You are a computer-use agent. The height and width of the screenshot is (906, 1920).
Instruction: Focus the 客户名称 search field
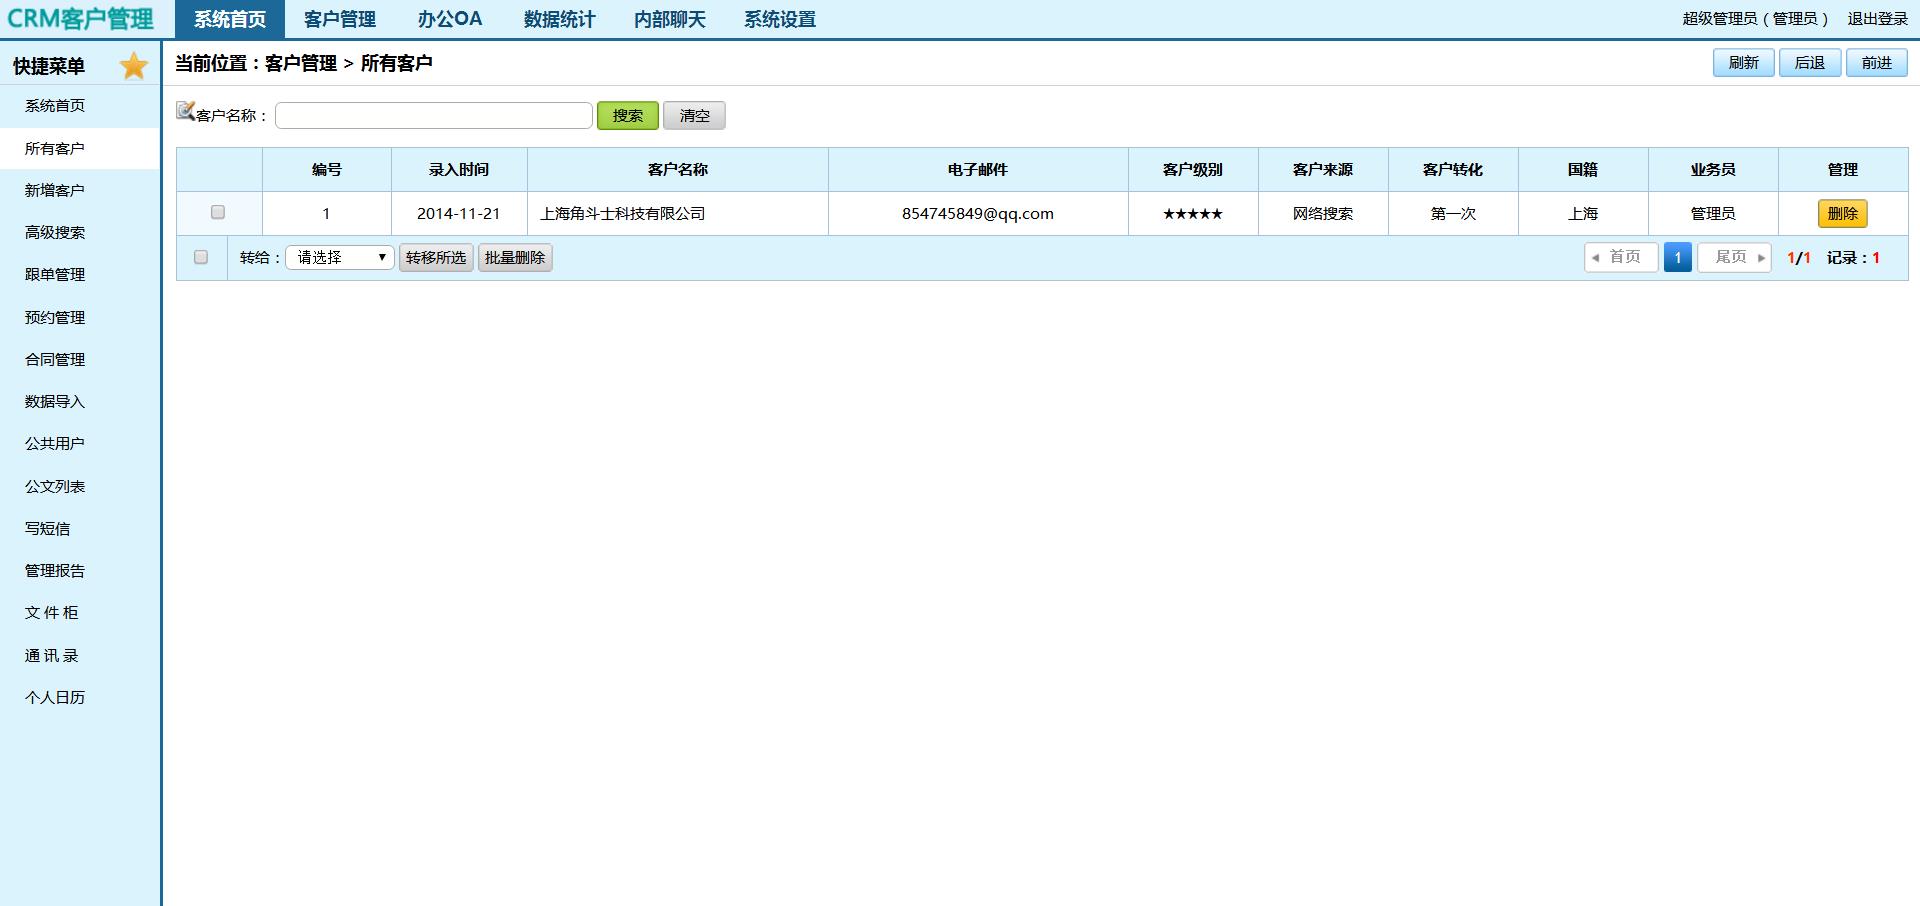click(x=434, y=116)
